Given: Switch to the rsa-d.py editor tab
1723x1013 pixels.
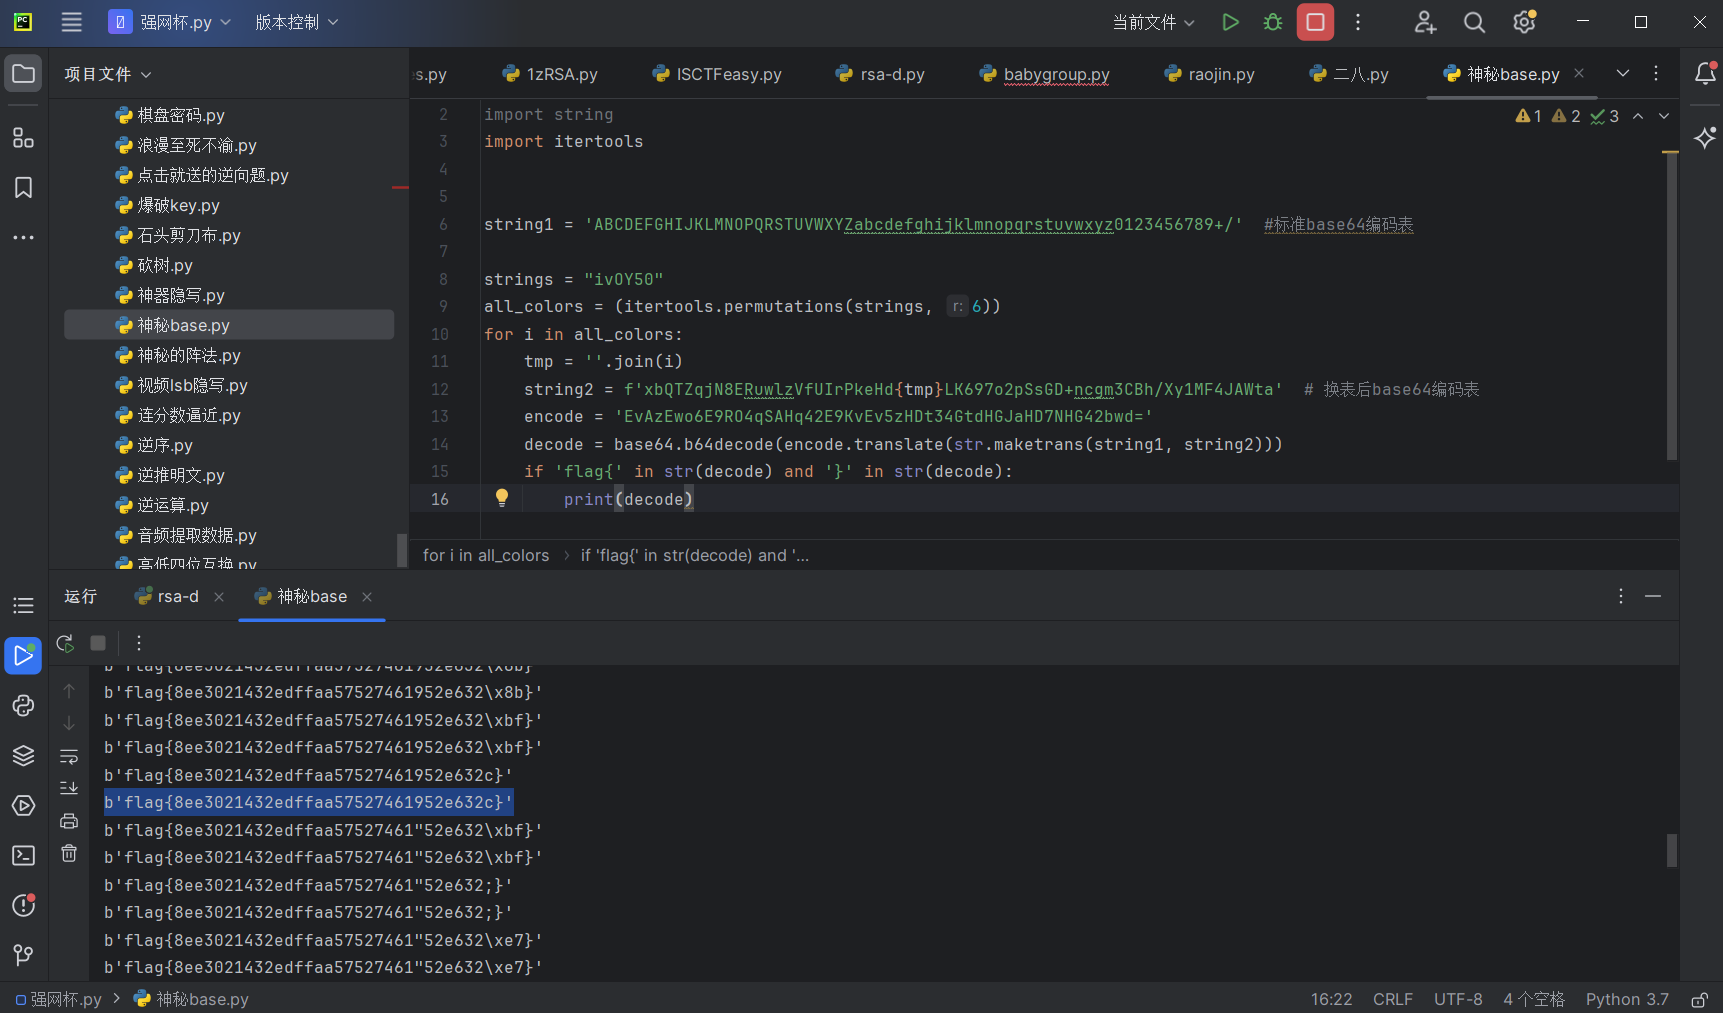Looking at the screenshot, I should pos(880,74).
